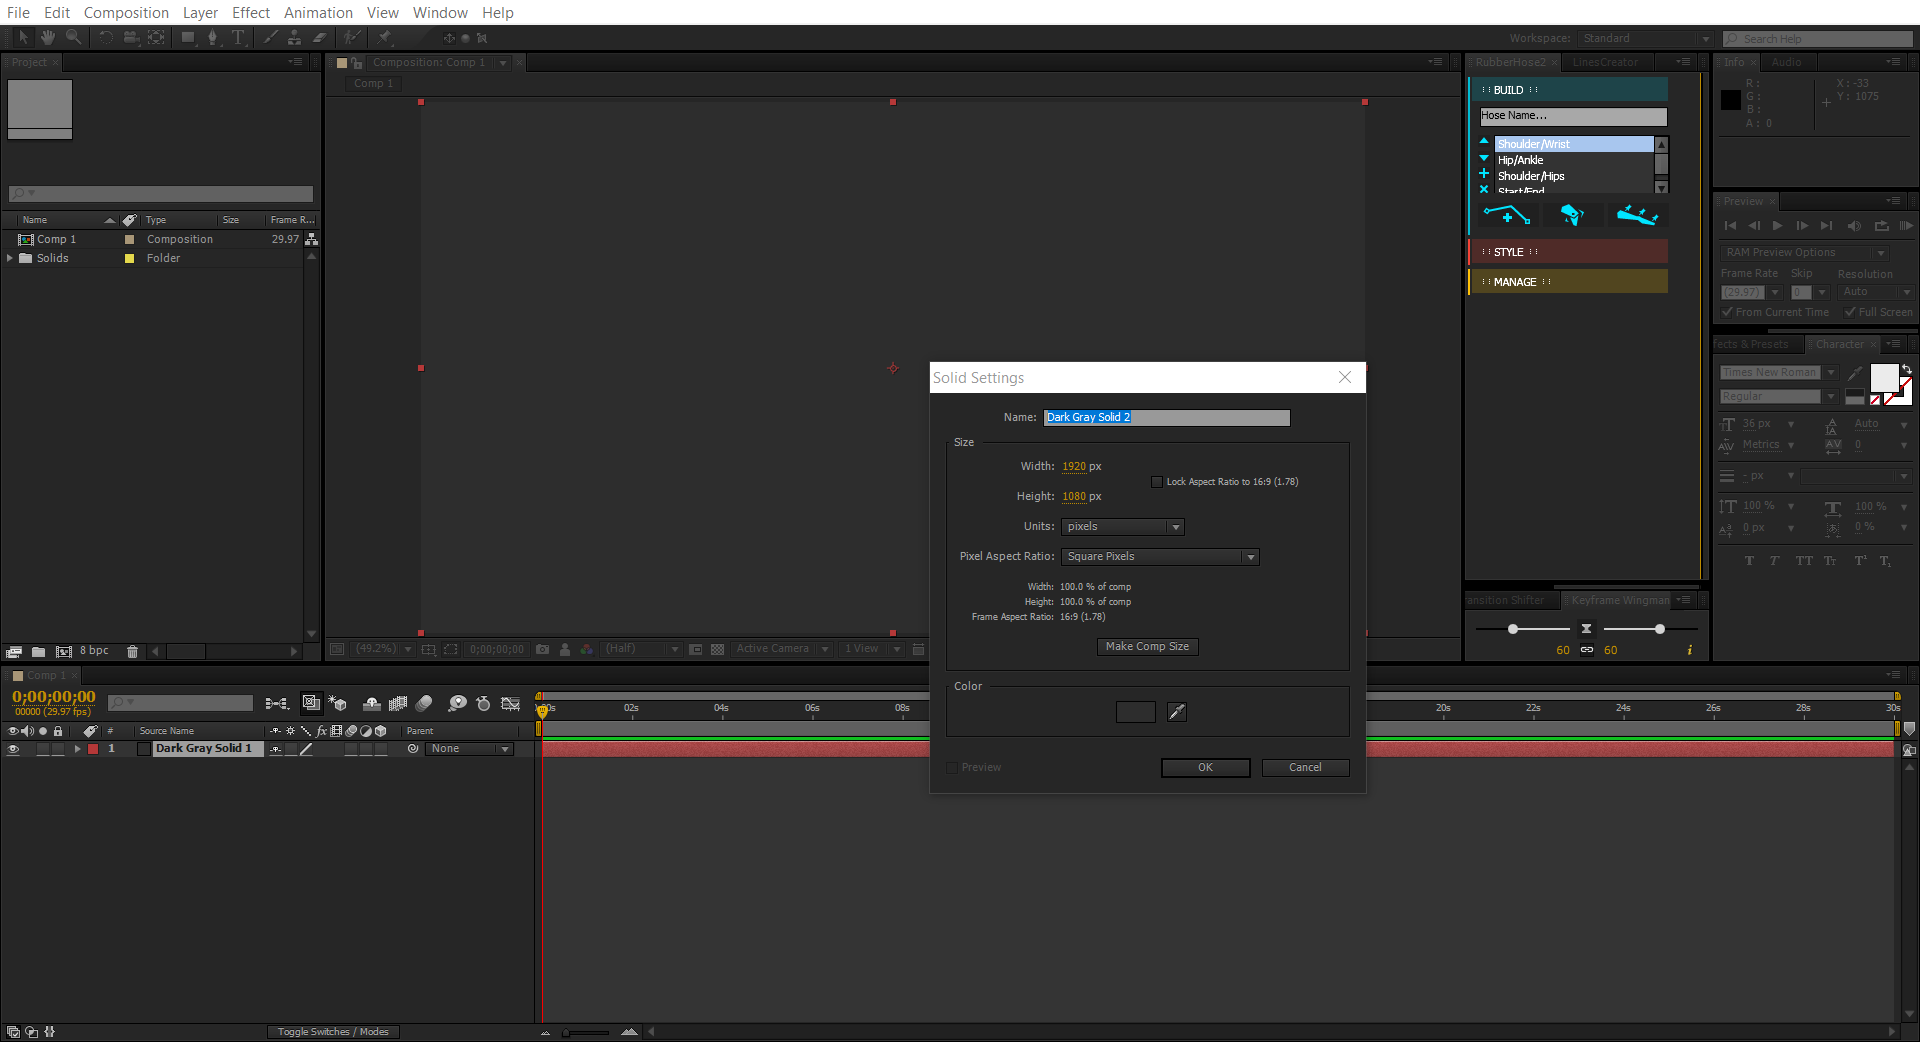Open the Parent dropdown set to None
This screenshot has width=1920, height=1042.
469,748
